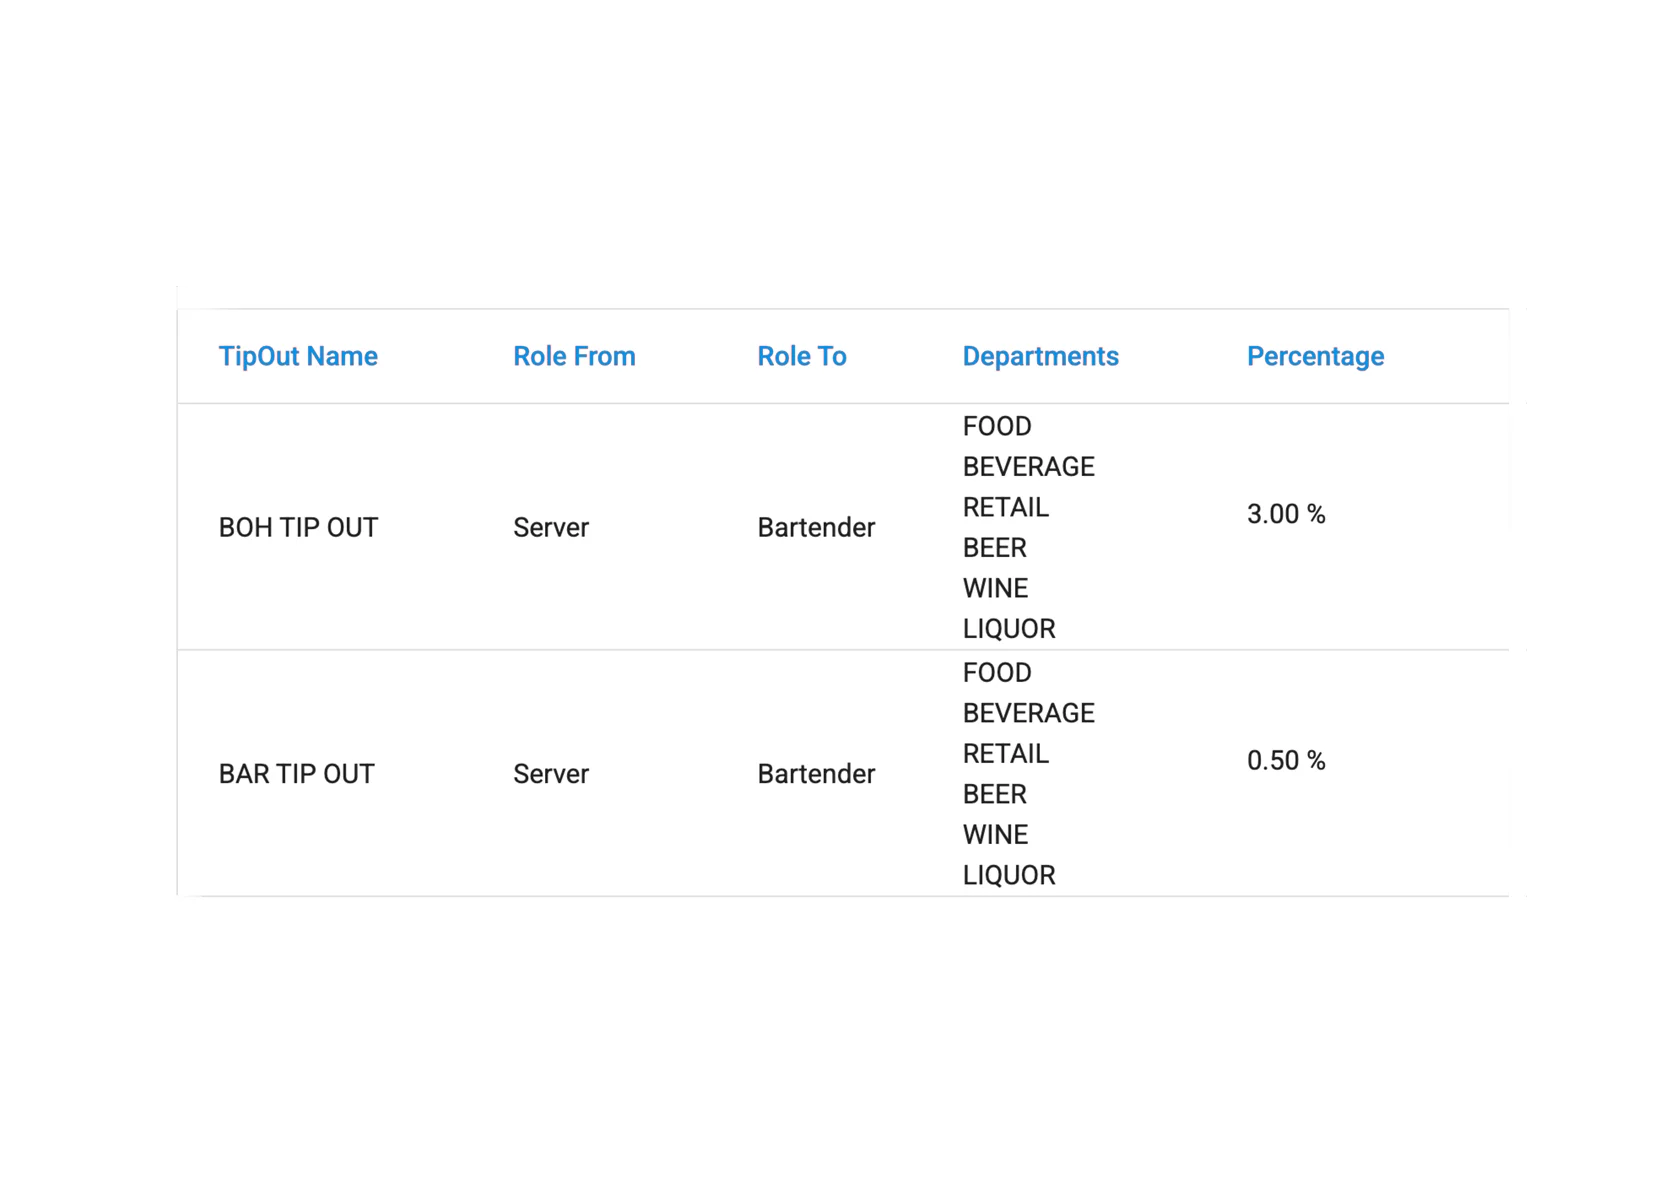Click the 3.00 % percentage value
This screenshot has width=1676, height=1200.
[x=1286, y=514]
